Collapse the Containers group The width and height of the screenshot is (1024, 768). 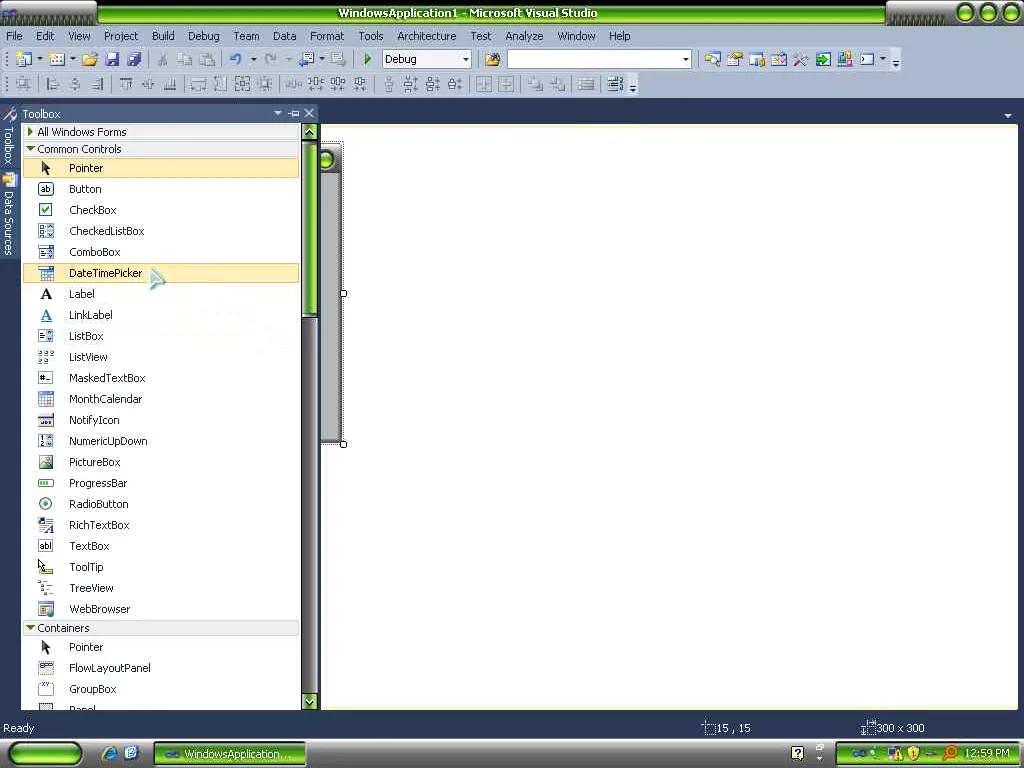(x=31, y=628)
